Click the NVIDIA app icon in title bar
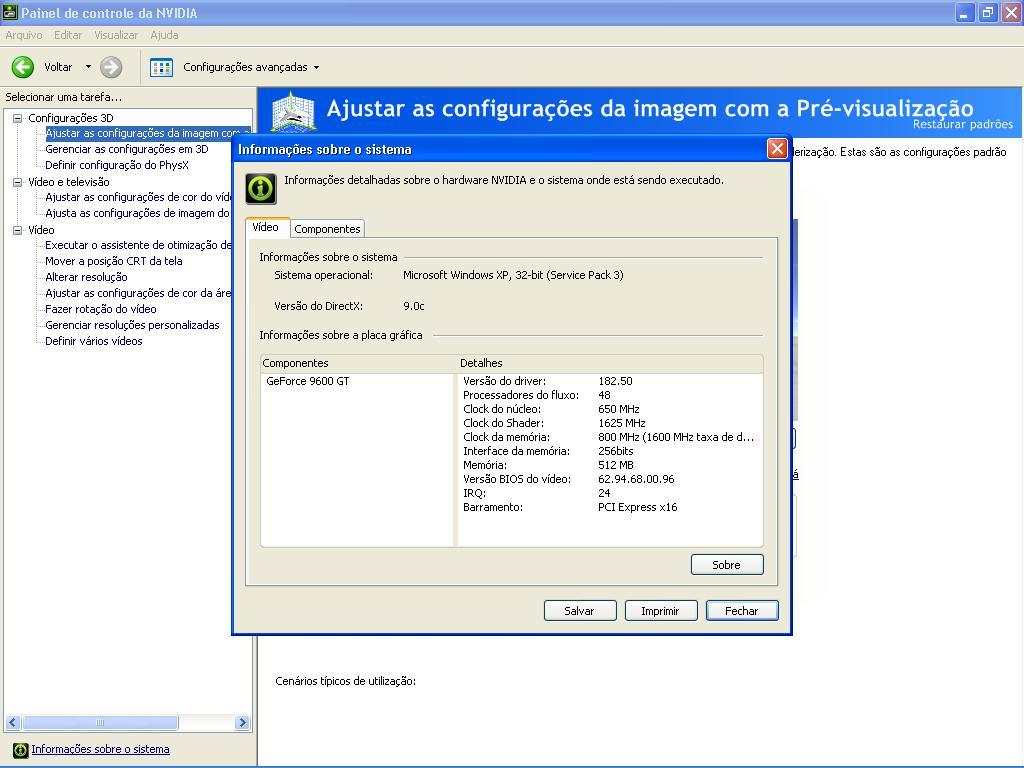This screenshot has height=768, width=1024. click(10, 12)
